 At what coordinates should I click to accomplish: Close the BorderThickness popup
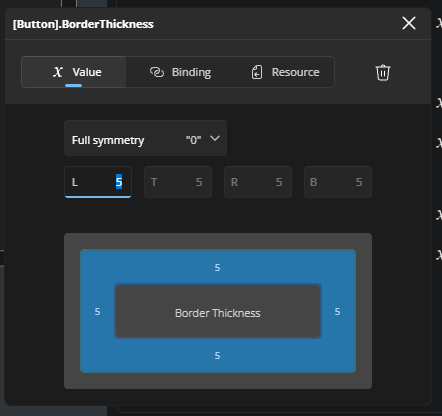[x=409, y=23]
